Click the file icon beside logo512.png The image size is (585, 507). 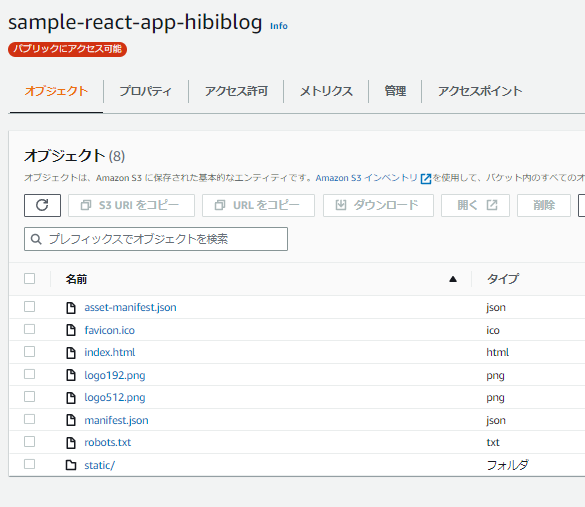[71, 398]
